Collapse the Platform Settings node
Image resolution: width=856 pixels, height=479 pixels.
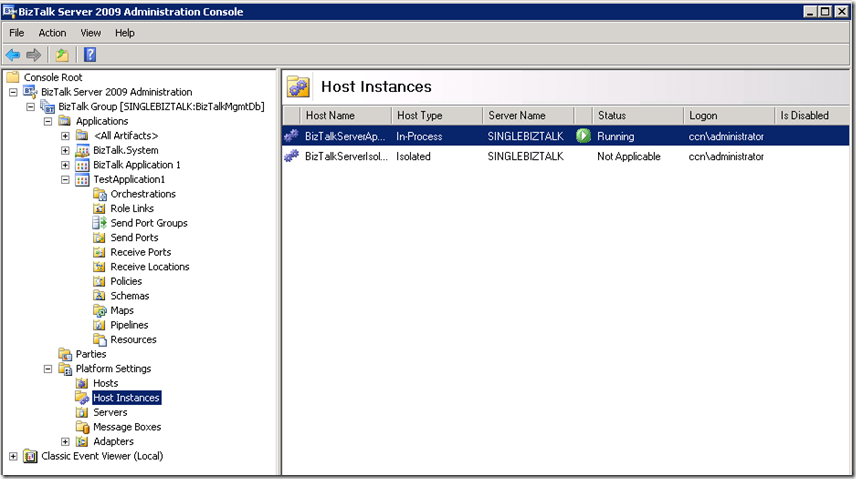(48, 369)
